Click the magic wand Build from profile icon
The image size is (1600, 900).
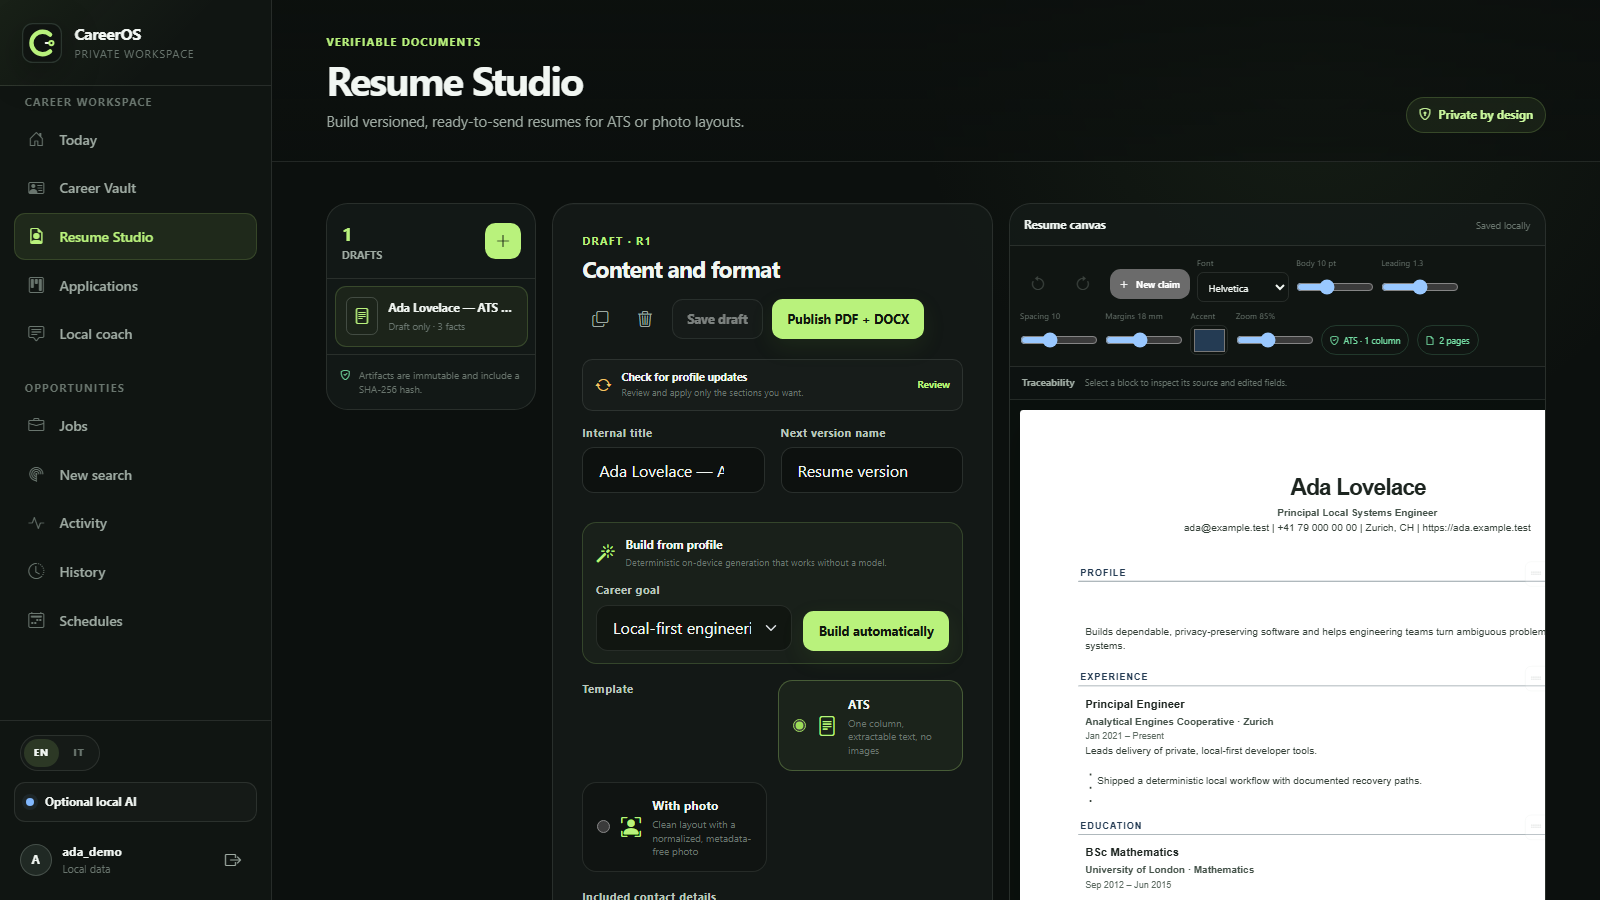606,553
